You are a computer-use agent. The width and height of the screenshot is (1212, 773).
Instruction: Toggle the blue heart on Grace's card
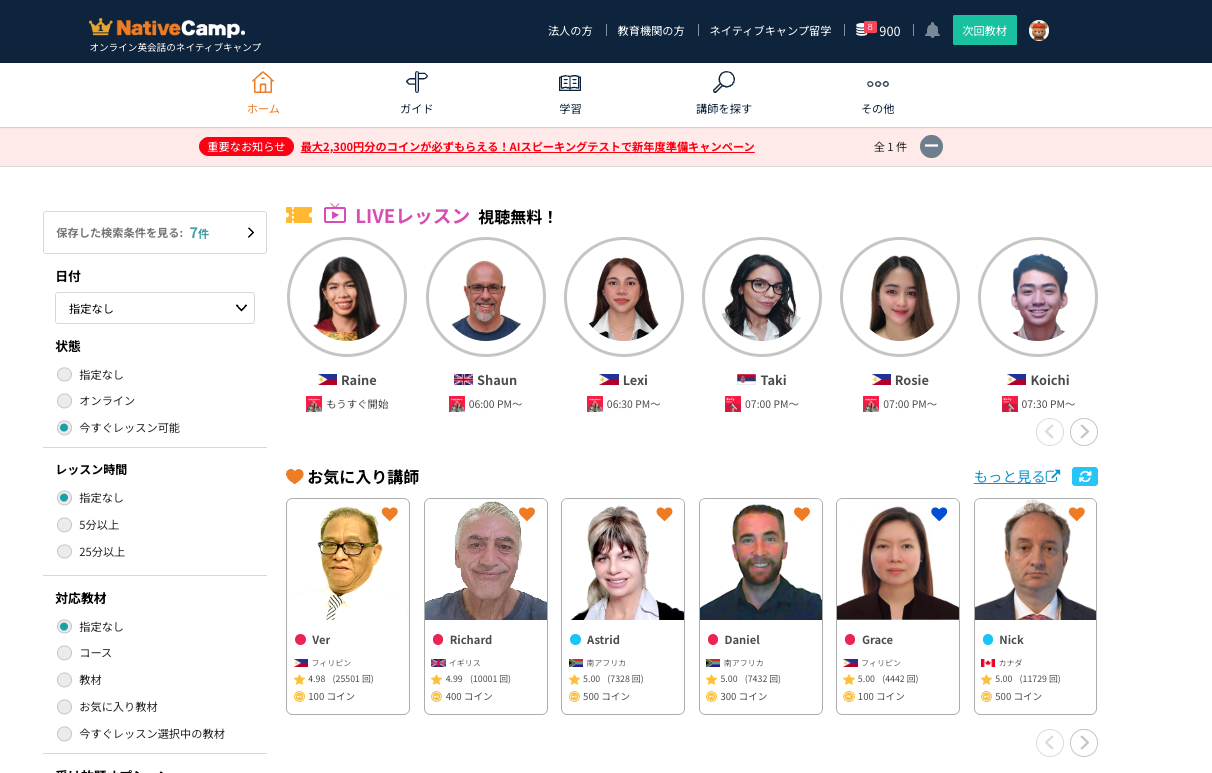tap(938, 514)
